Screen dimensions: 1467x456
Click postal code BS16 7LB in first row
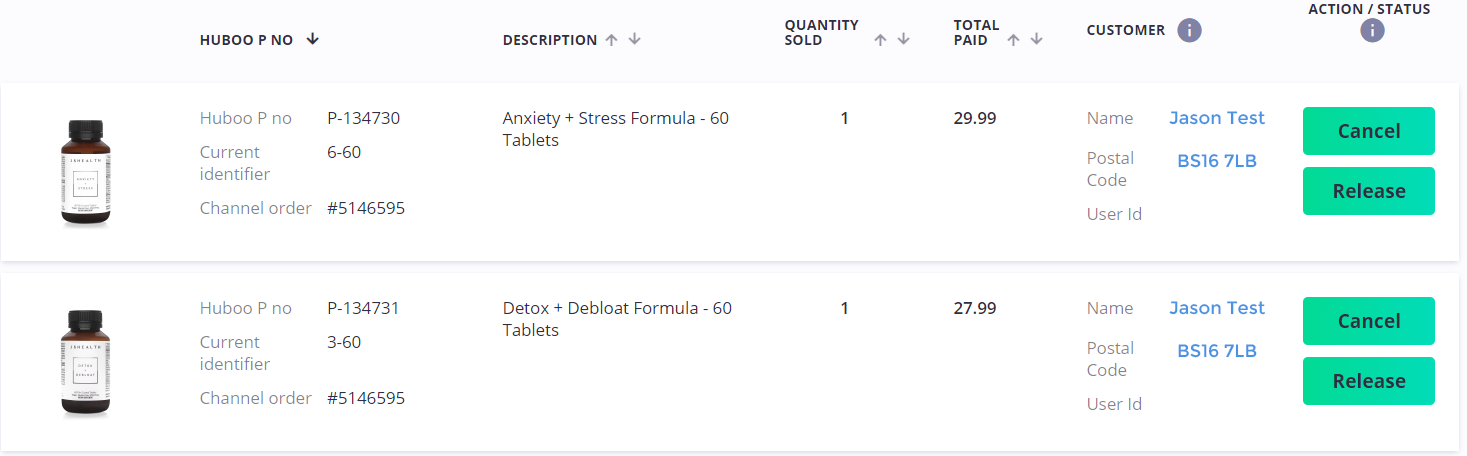[1216, 161]
